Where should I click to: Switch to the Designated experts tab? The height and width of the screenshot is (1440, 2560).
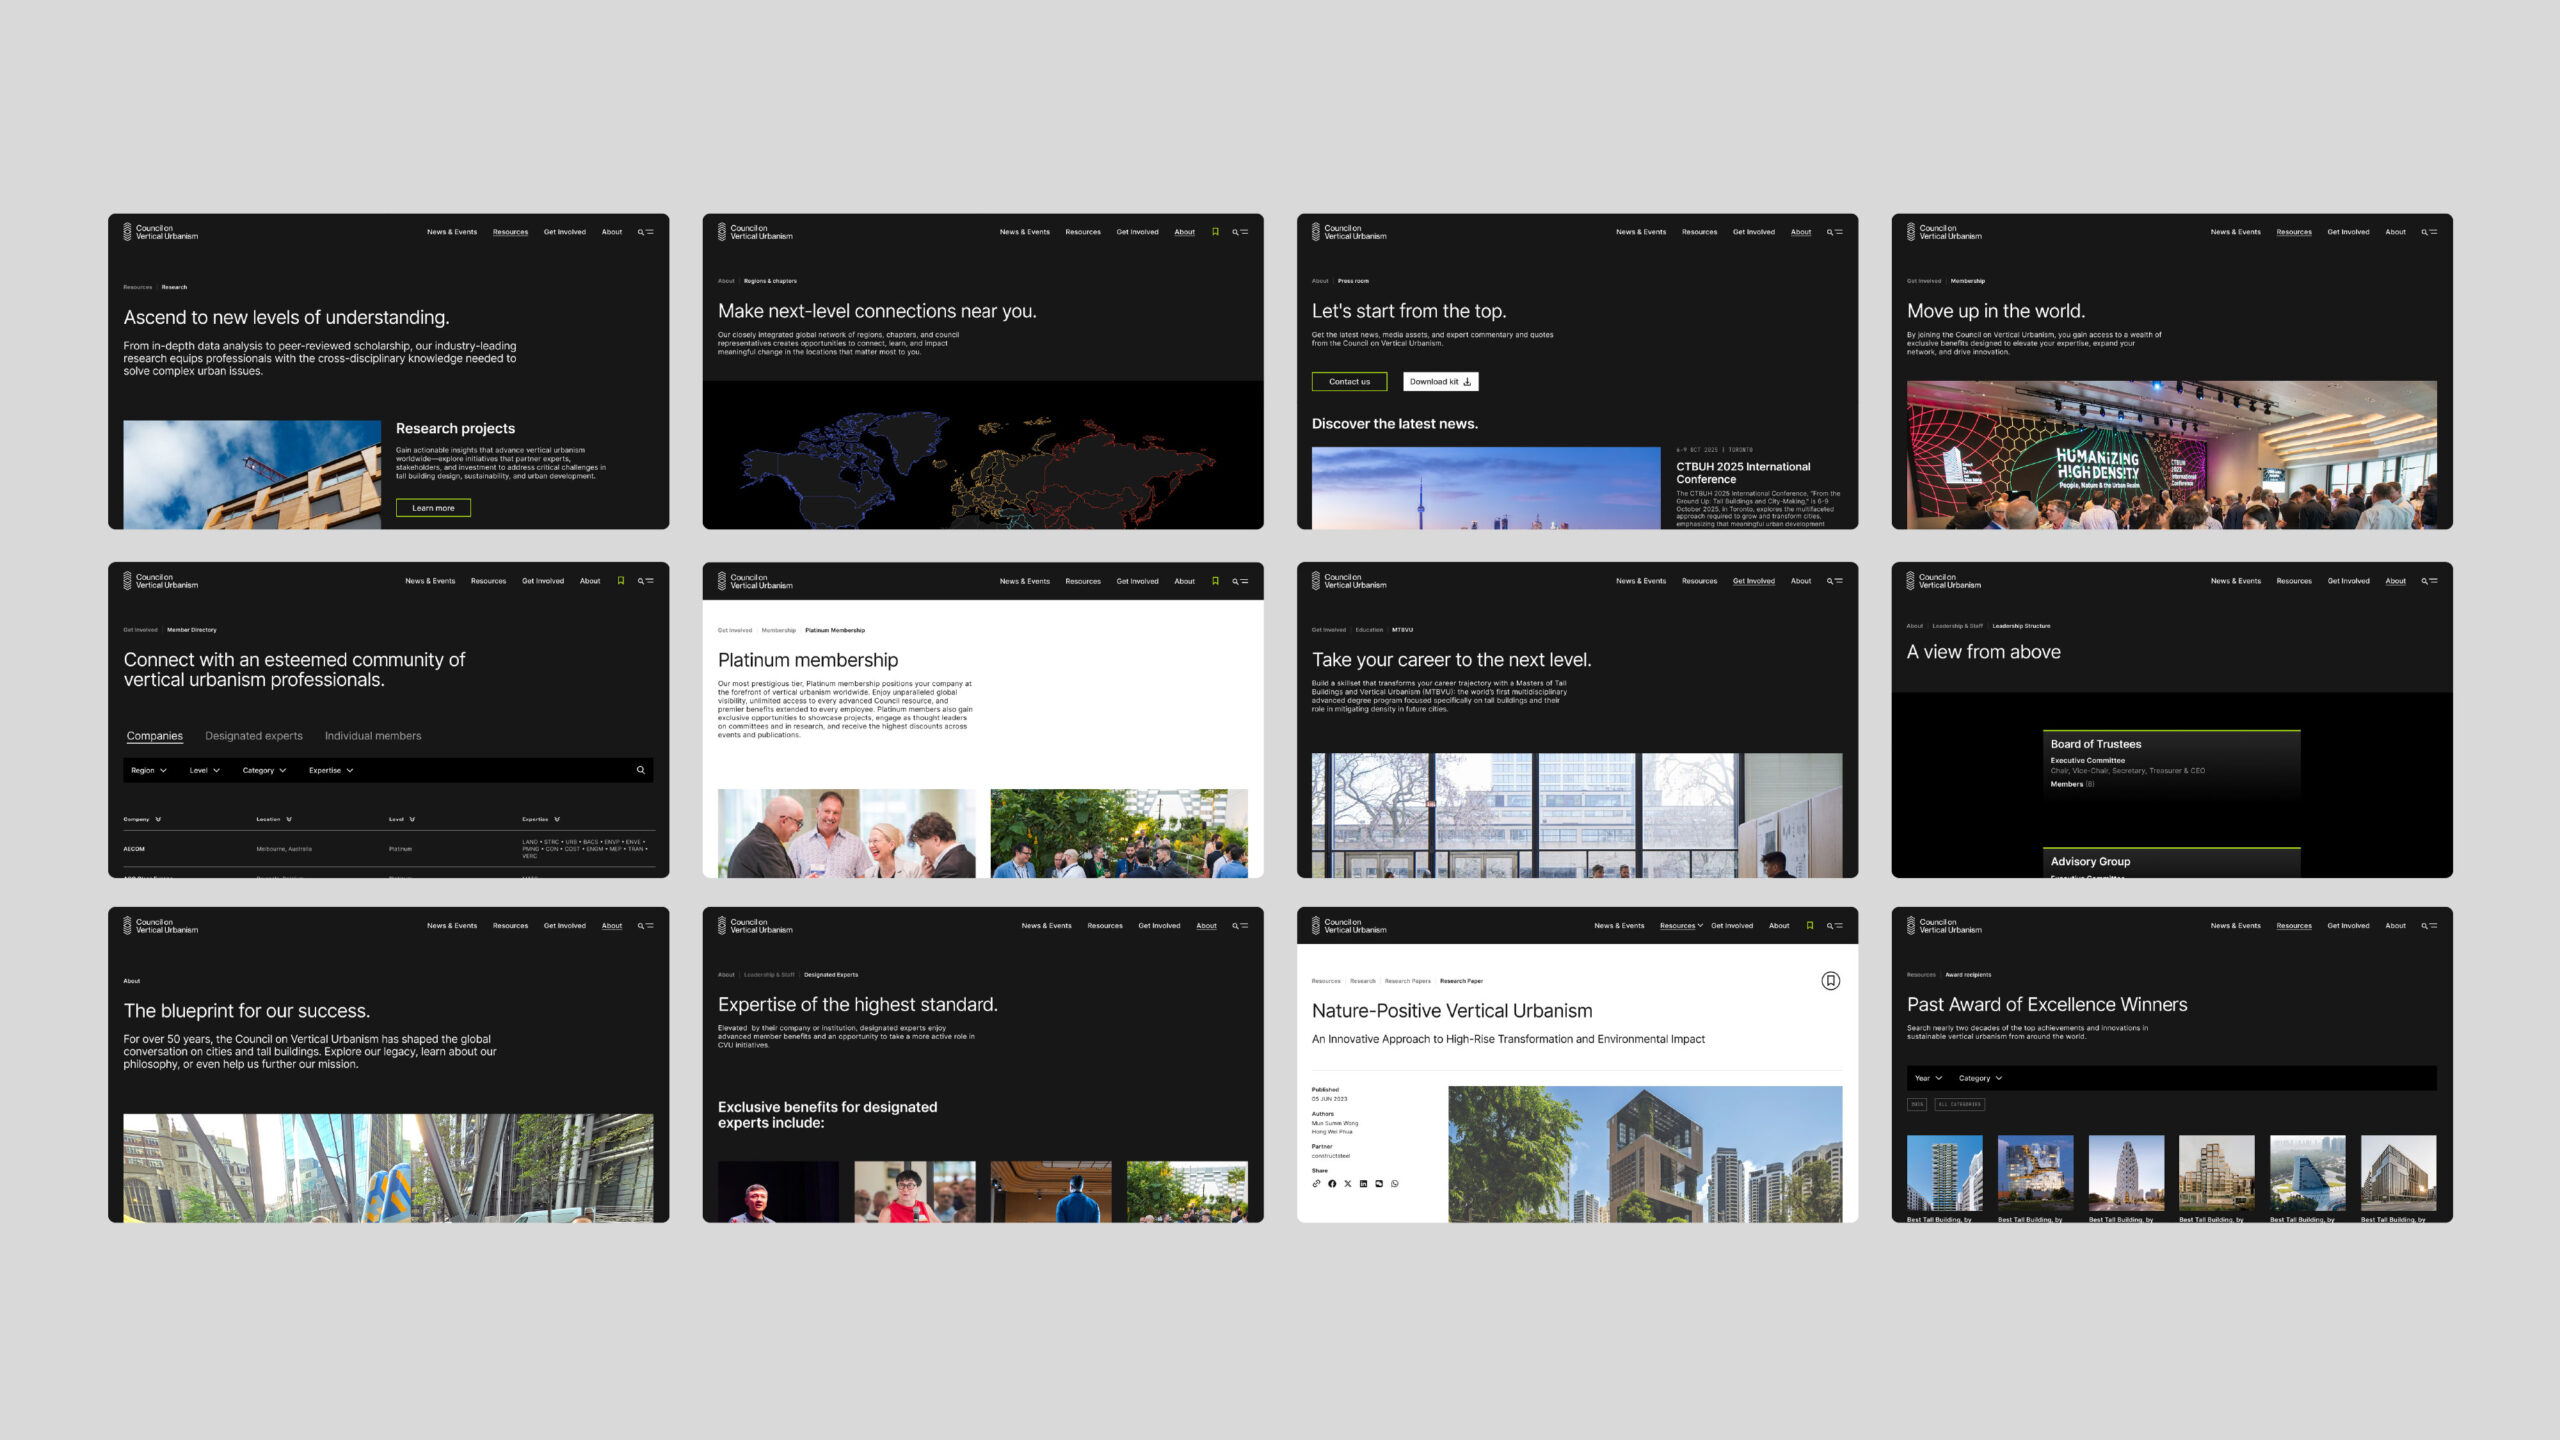click(254, 735)
